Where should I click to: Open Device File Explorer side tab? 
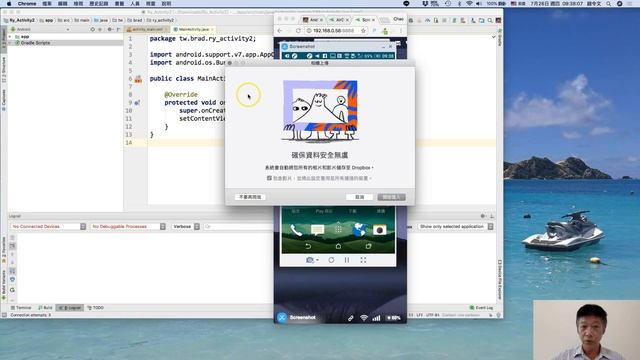click(500, 280)
